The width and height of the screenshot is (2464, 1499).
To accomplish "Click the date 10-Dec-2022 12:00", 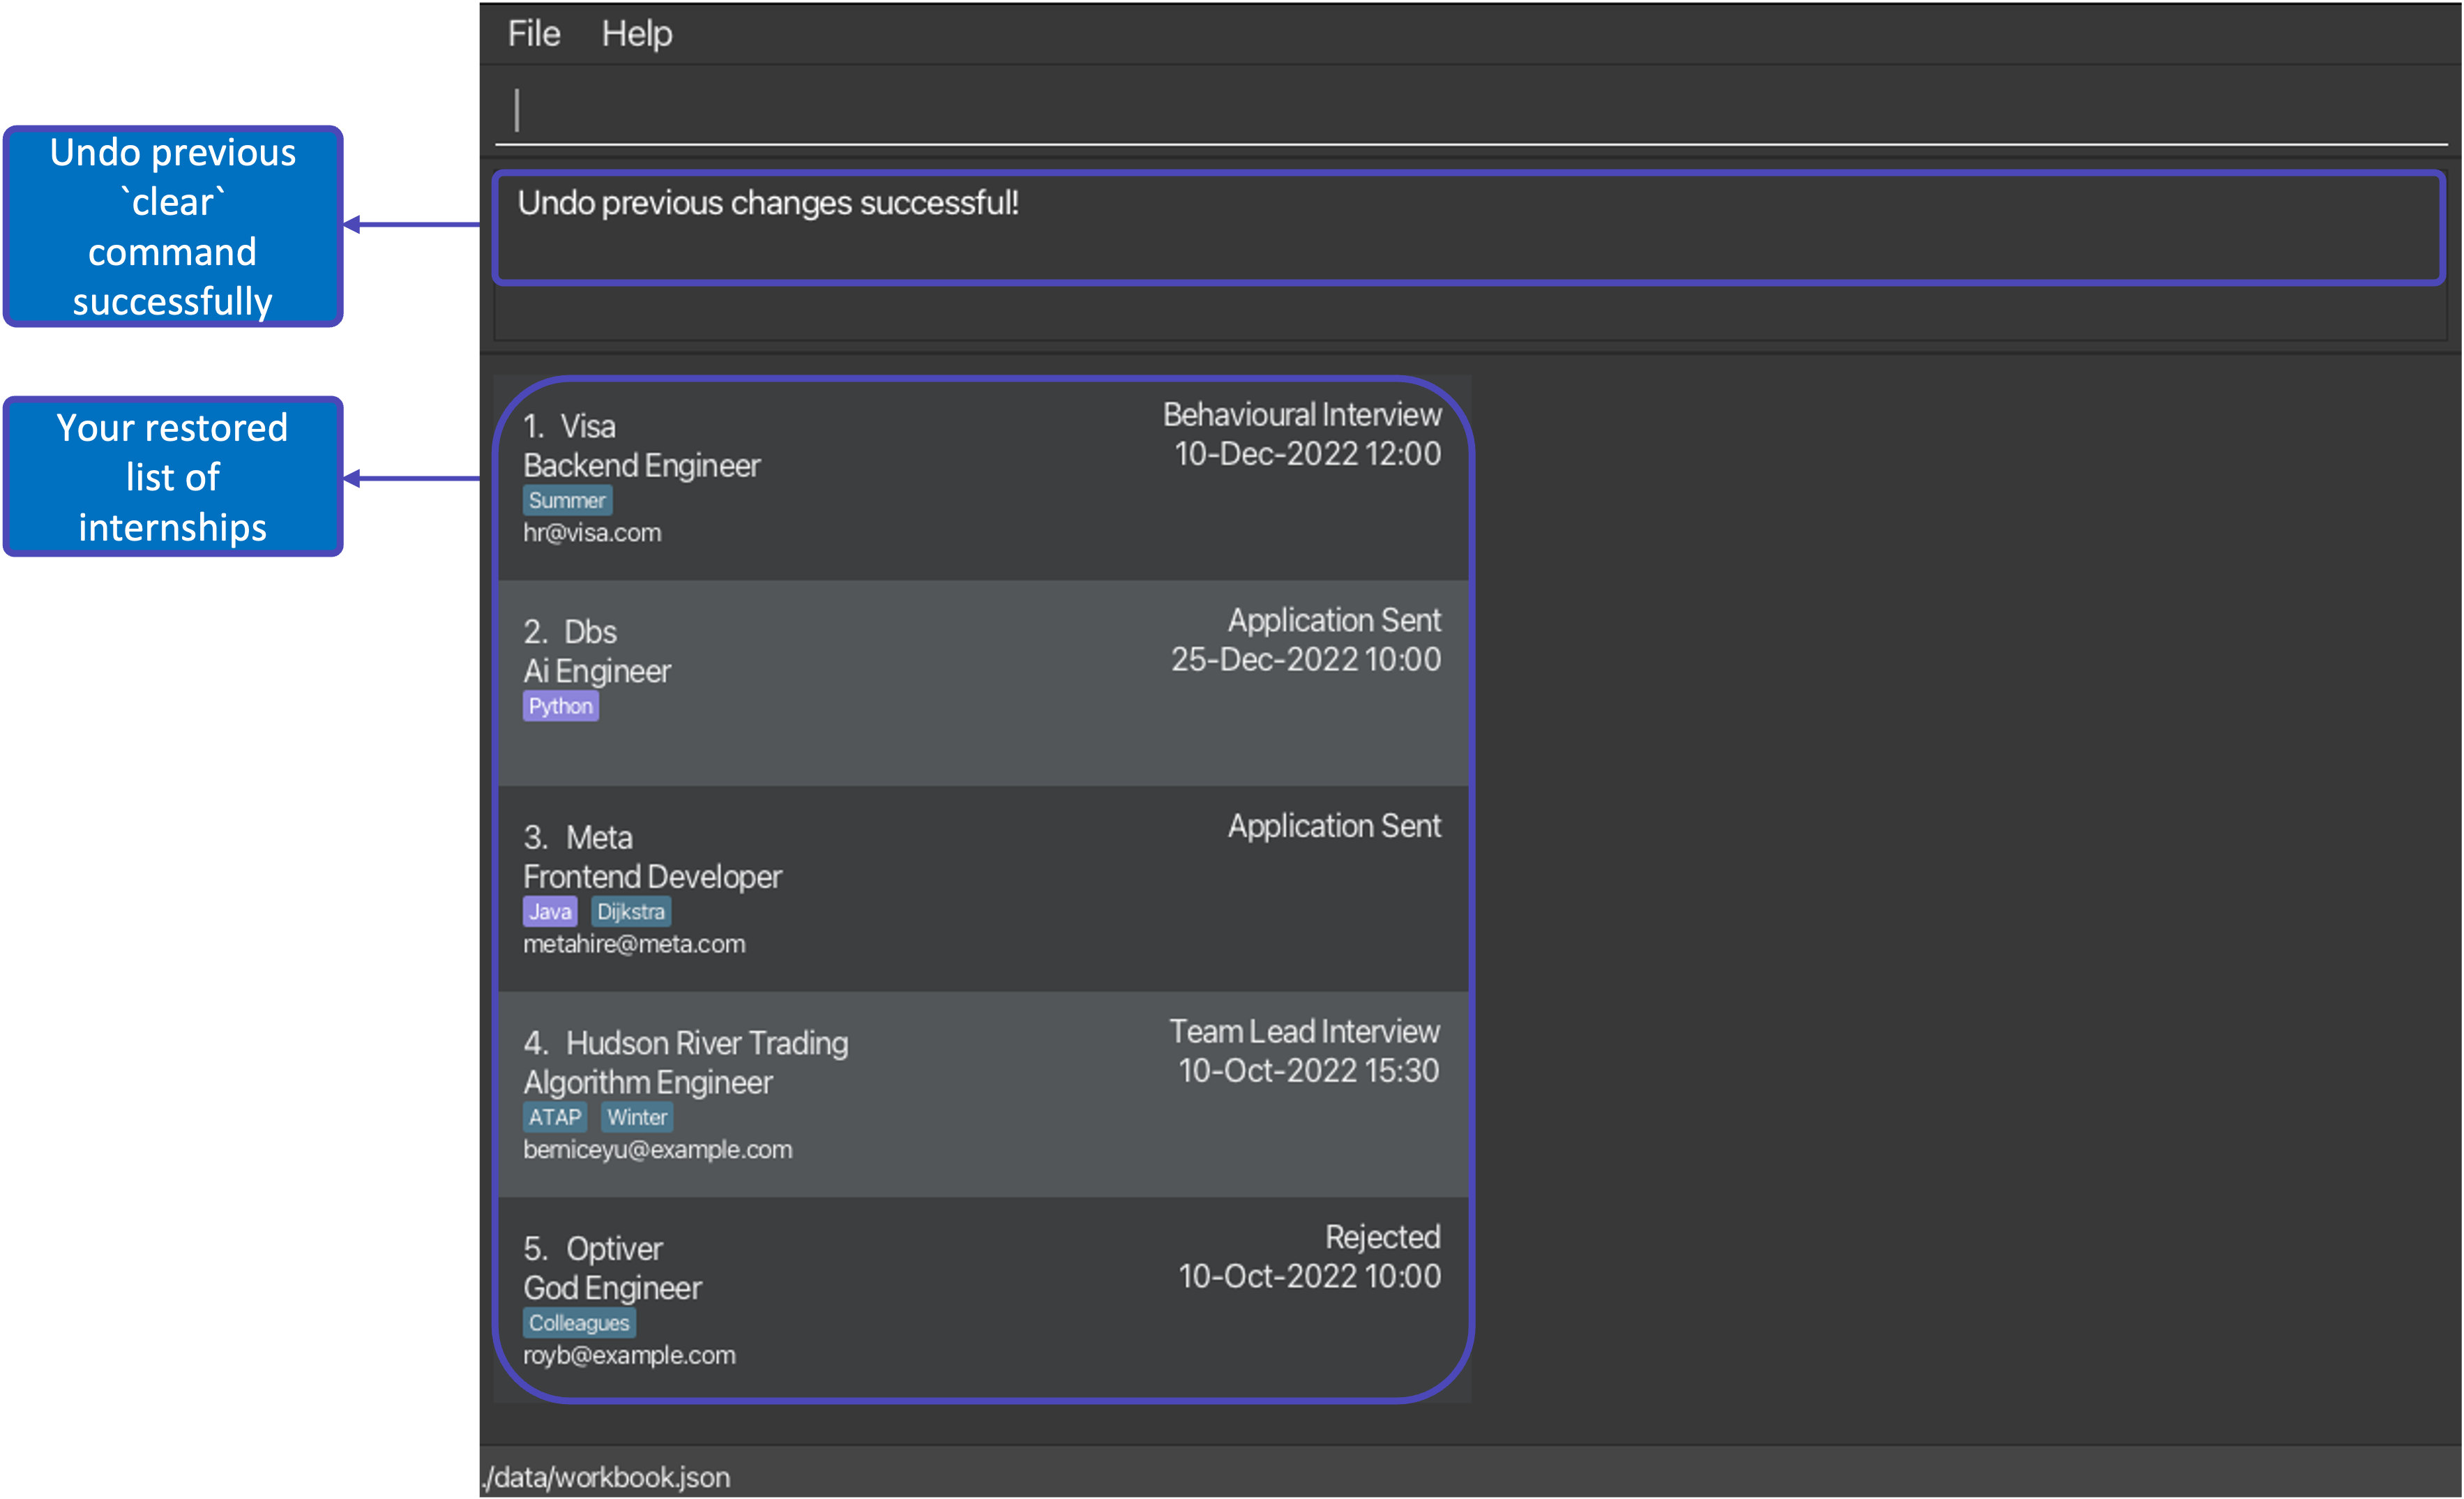I will coord(1307,454).
